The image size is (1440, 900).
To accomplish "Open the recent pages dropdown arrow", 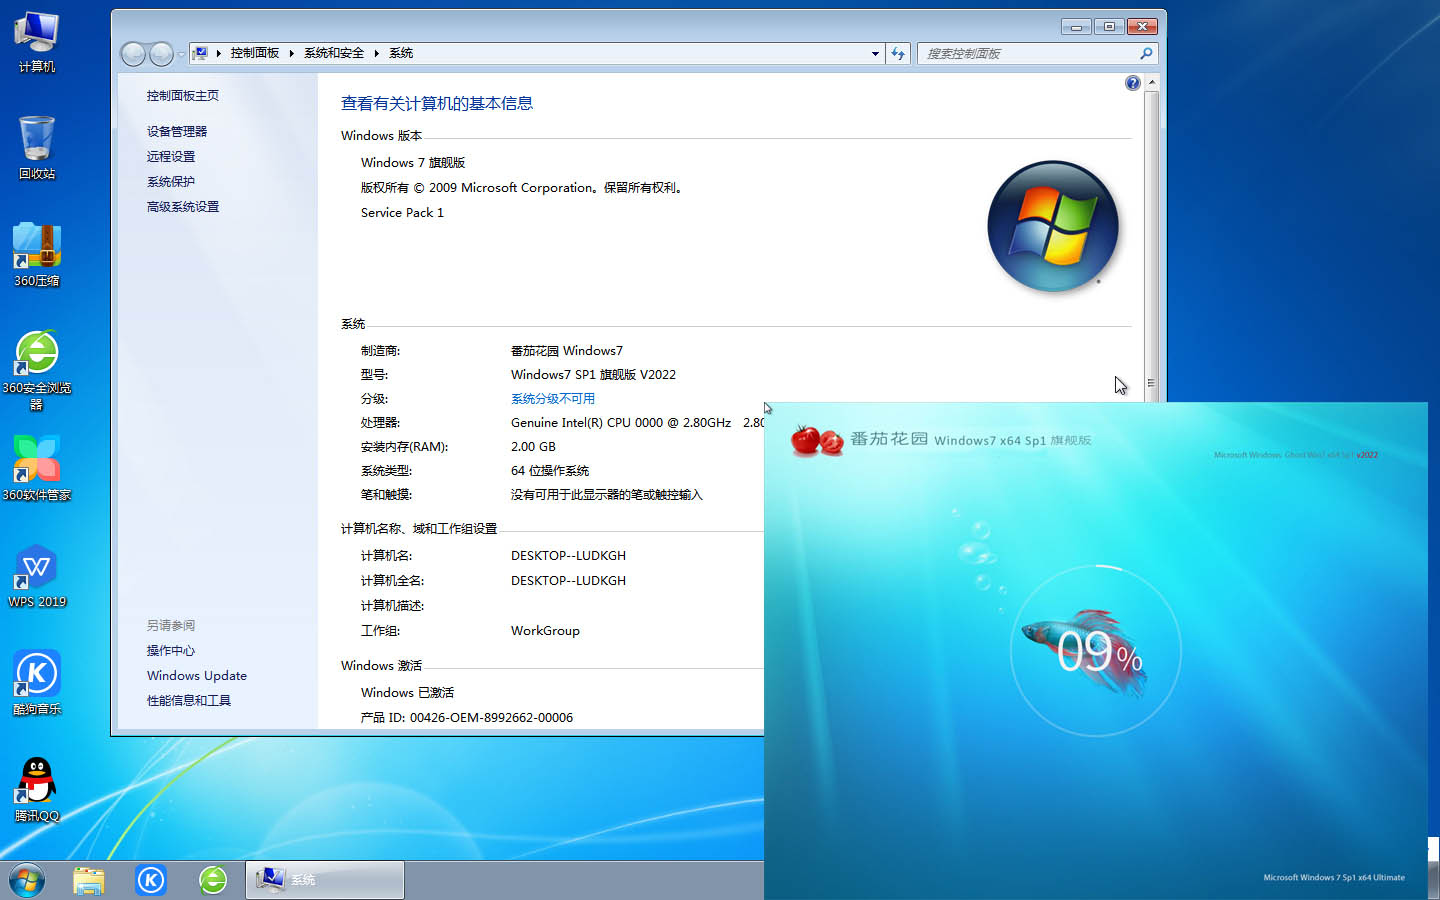I will 181,54.
